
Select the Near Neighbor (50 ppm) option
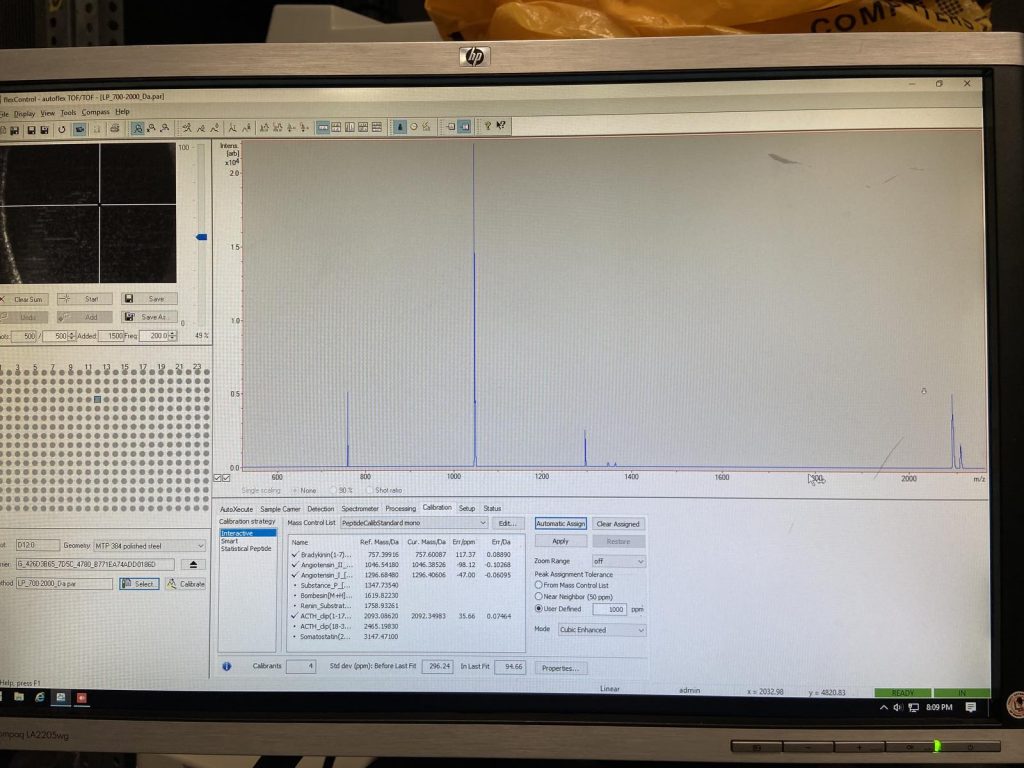[x=539, y=597]
